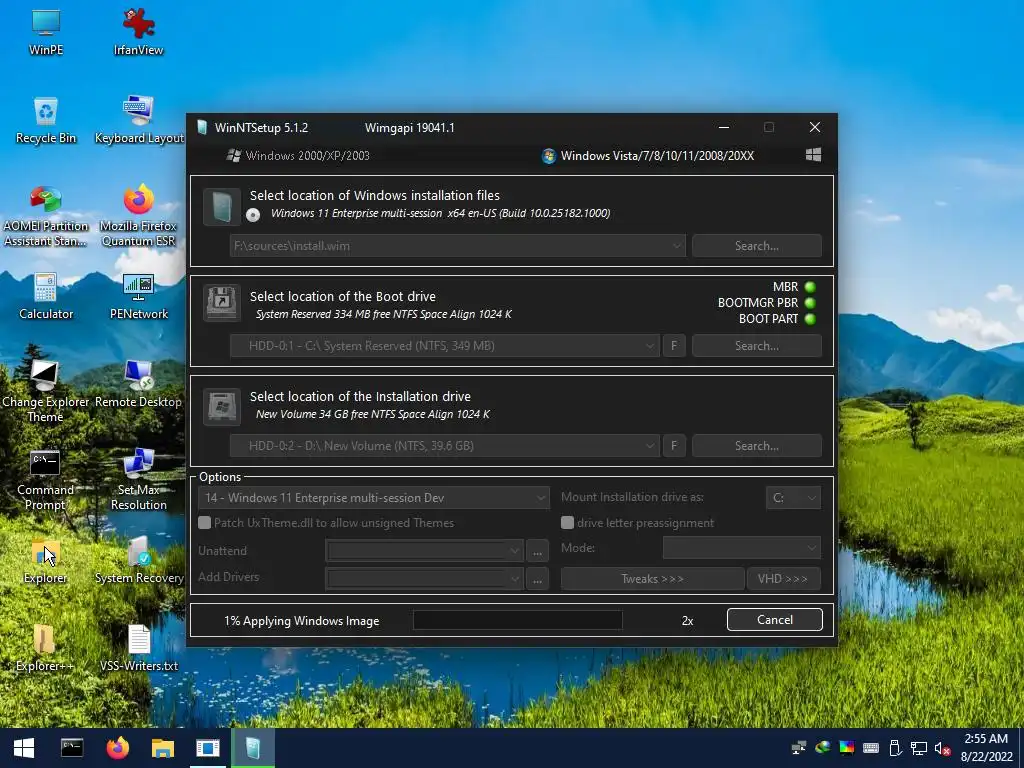The width and height of the screenshot is (1024, 768).
Task: Expand the Installation drive HDD-0:2 dropdown
Action: coord(650,446)
